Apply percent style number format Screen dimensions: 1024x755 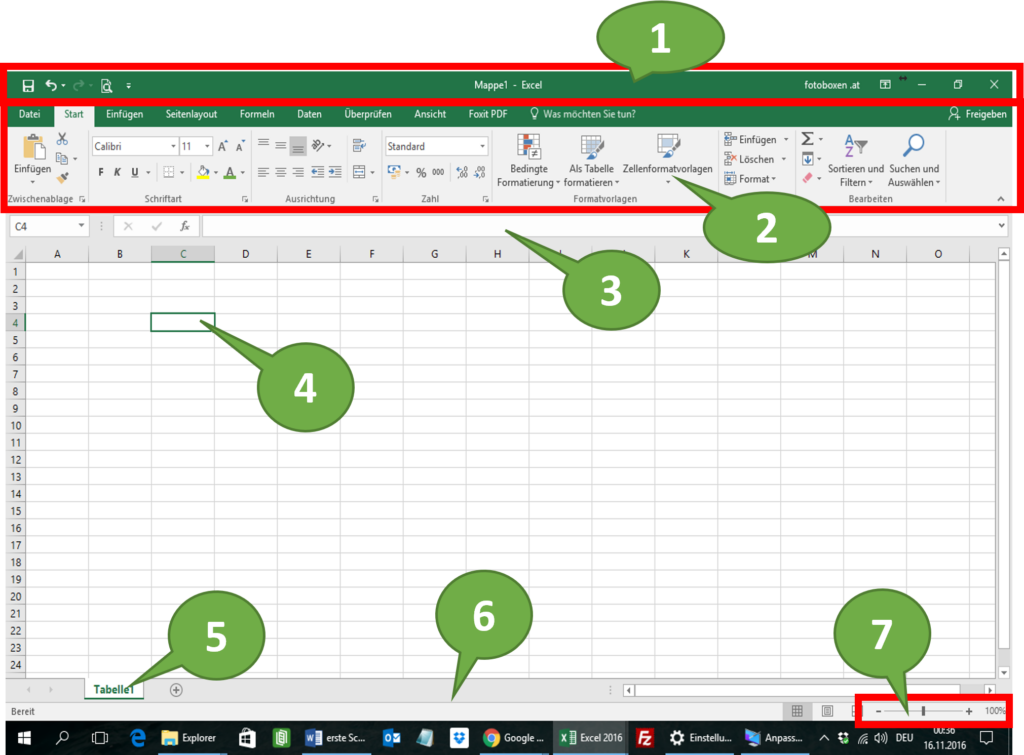(x=421, y=172)
